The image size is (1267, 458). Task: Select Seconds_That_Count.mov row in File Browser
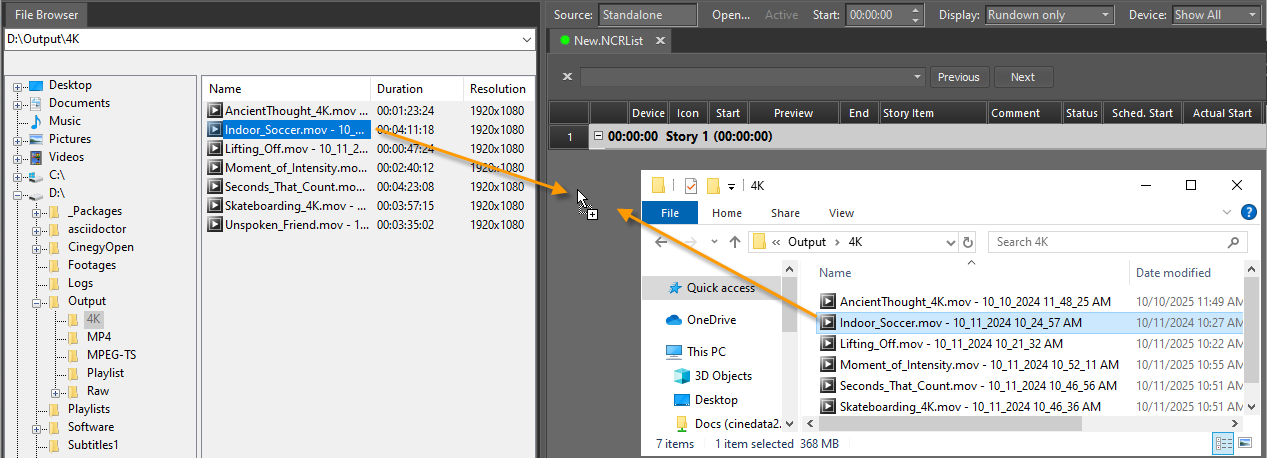(x=368, y=186)
